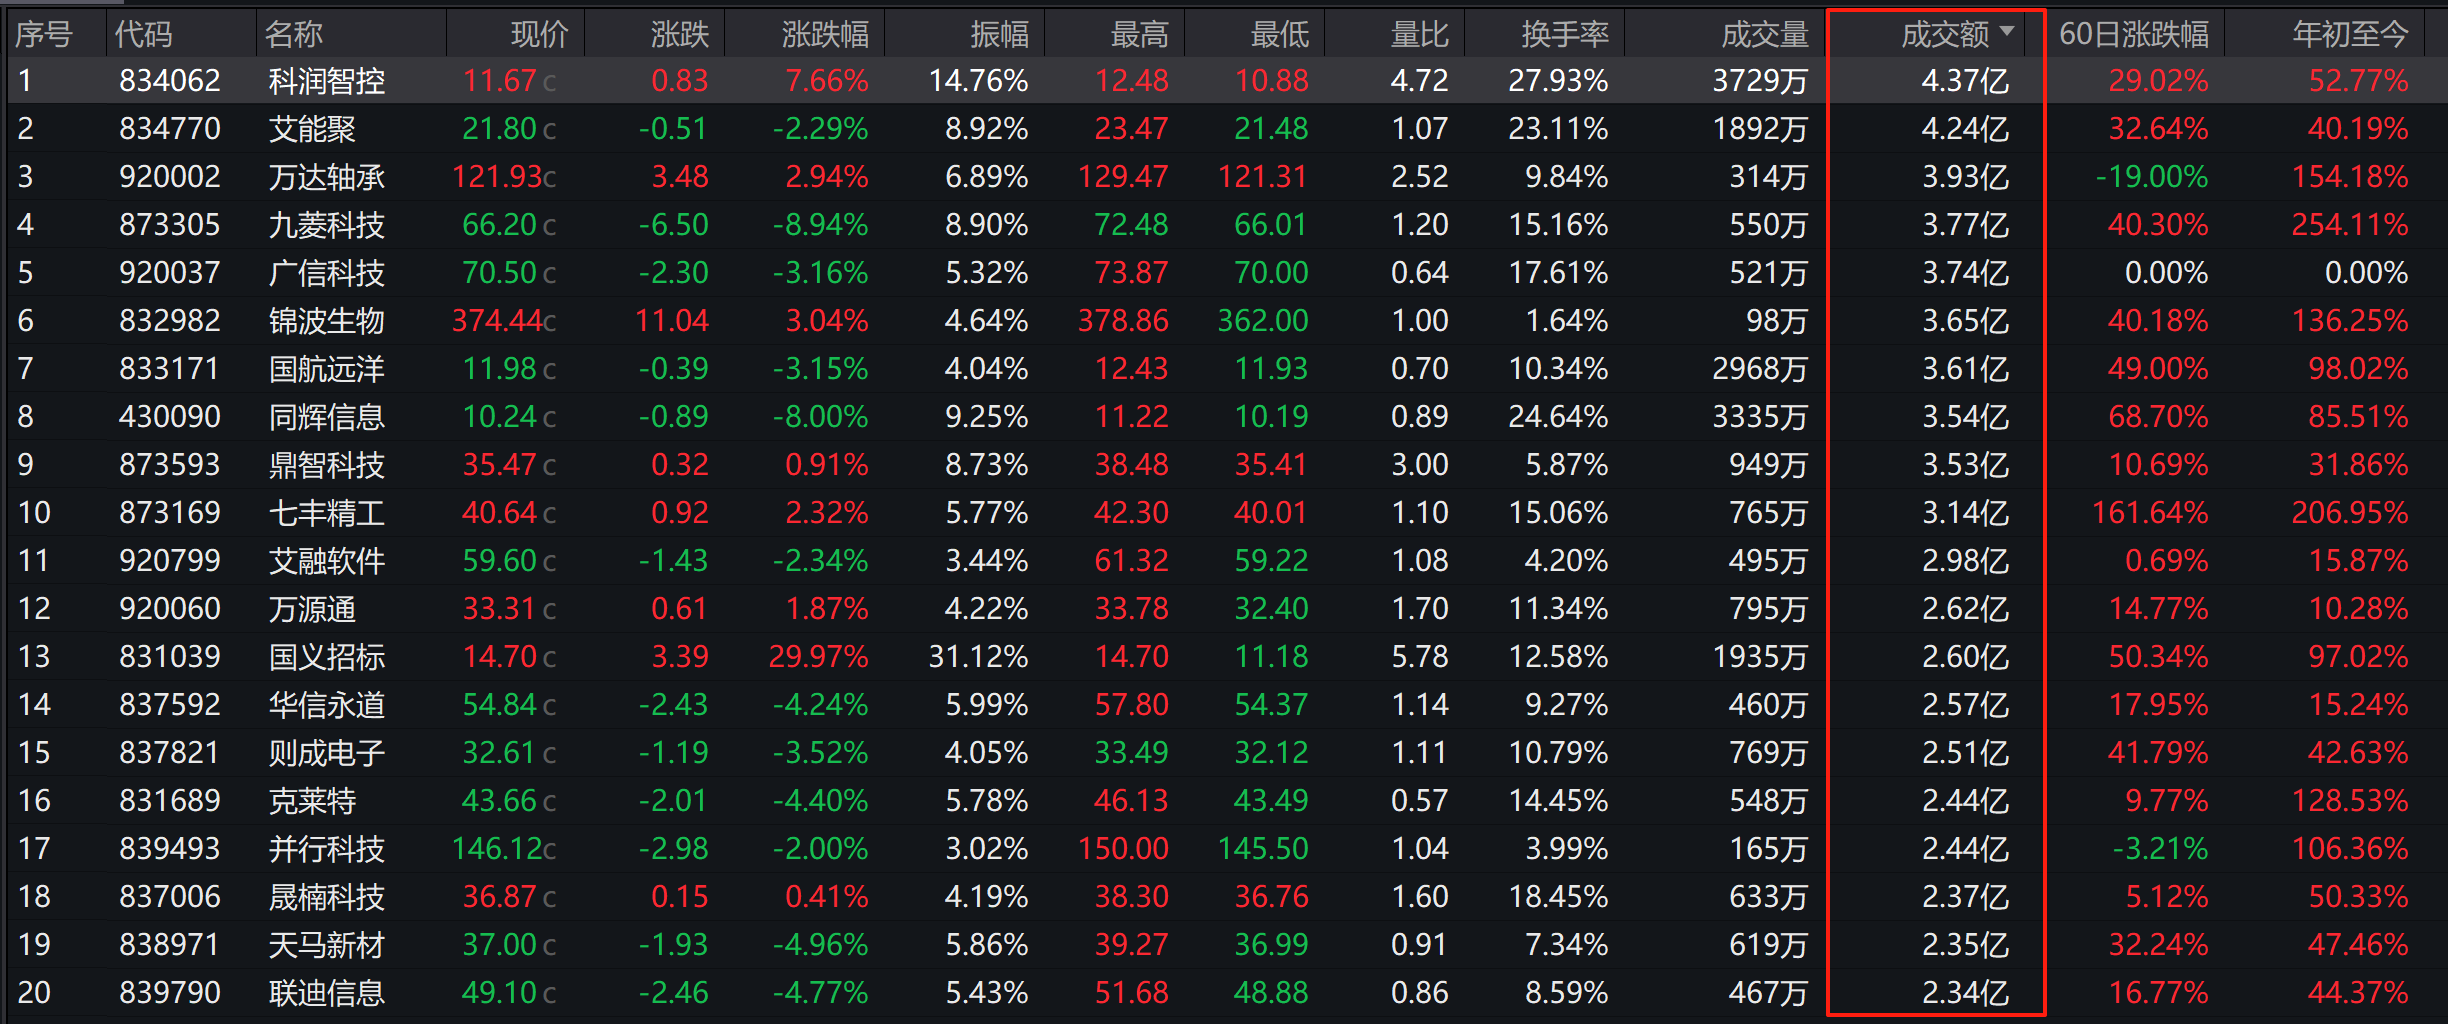The image size is (2448, 1024).
Task: Click stock code 831039
Action: 169,656
